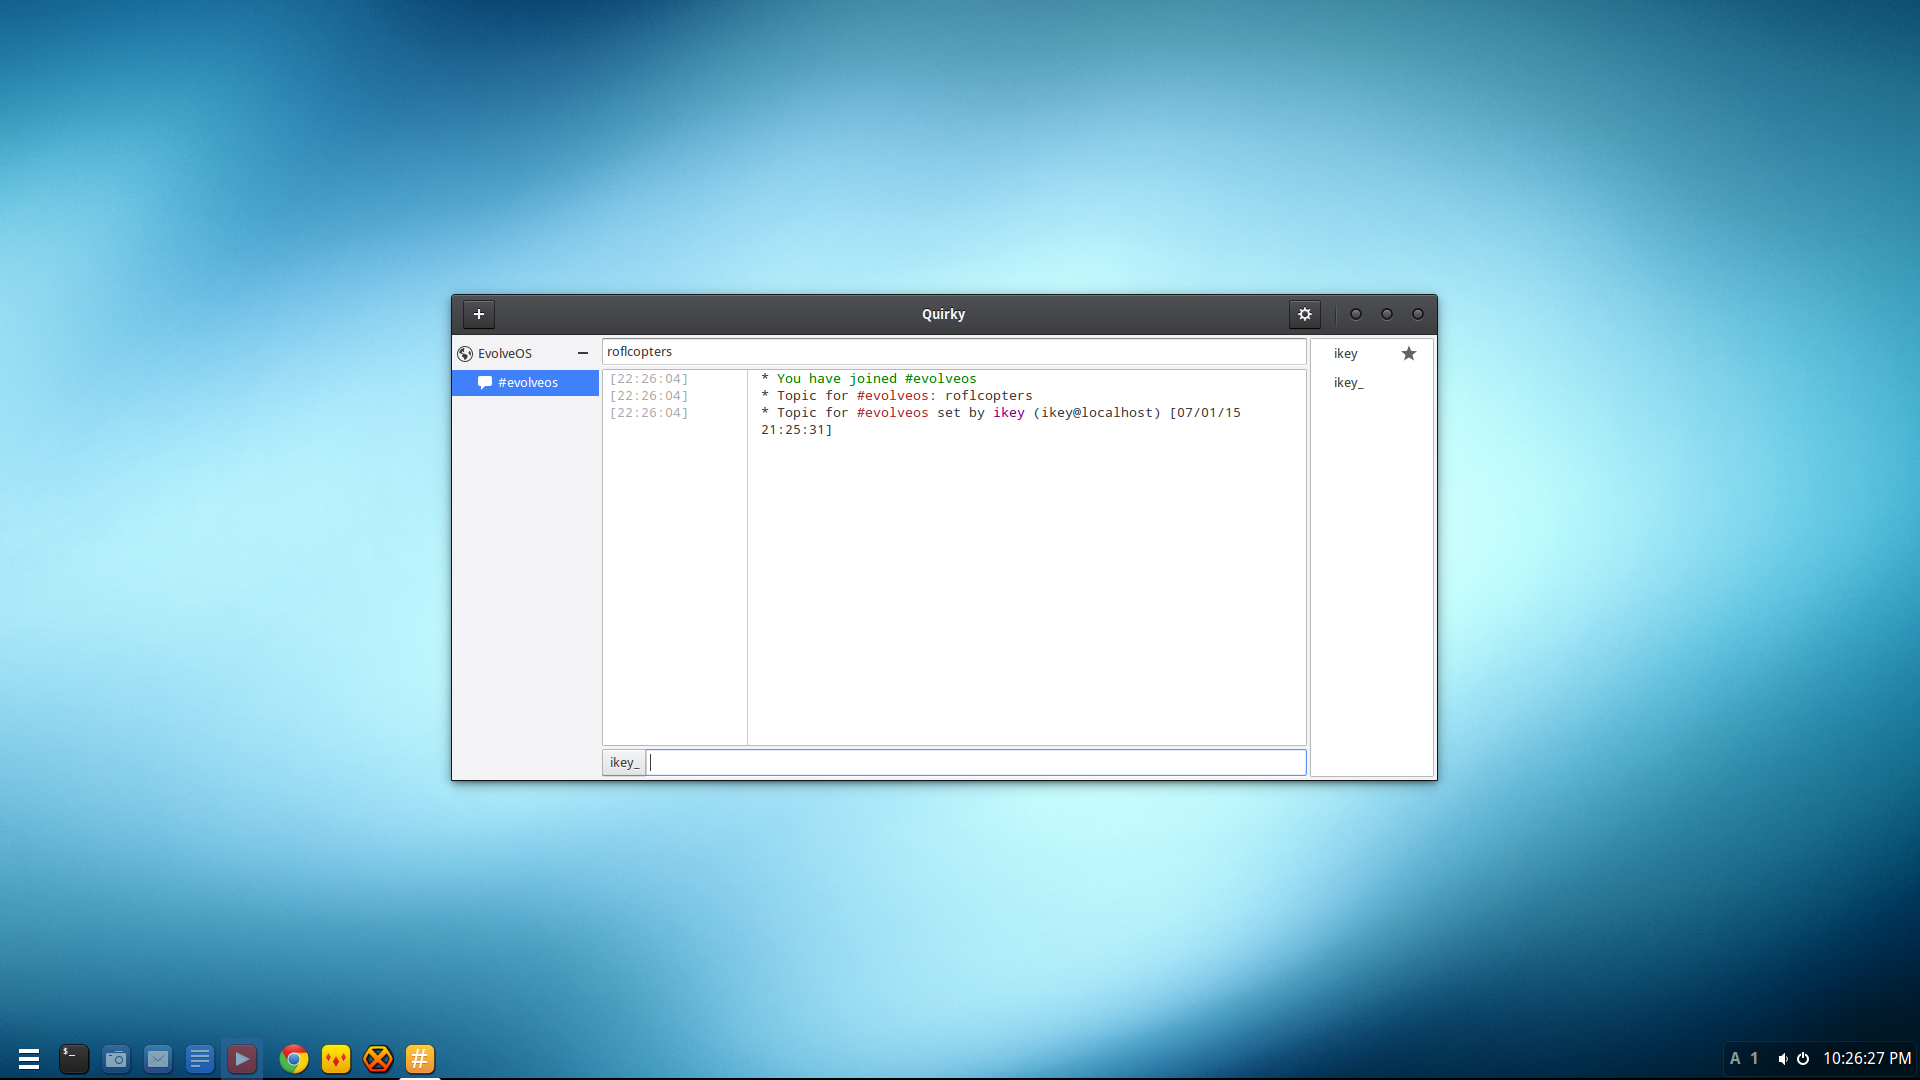This screenshot has height=1080, width=1920.
Task: Select user ikey in the nick list
Action: point(1345,354)
